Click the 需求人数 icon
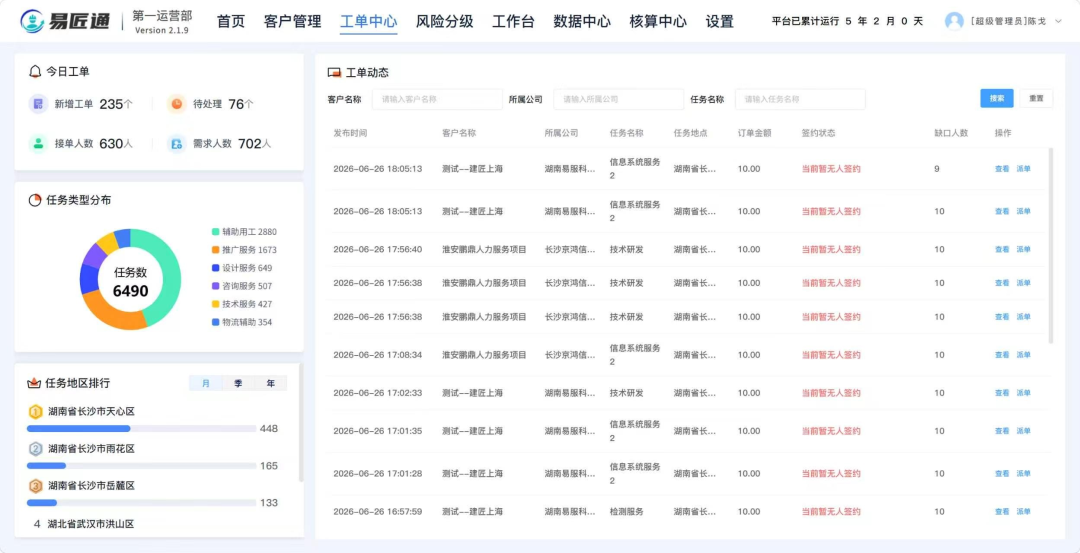The image size is (1080, 553). tap(177, 143)
